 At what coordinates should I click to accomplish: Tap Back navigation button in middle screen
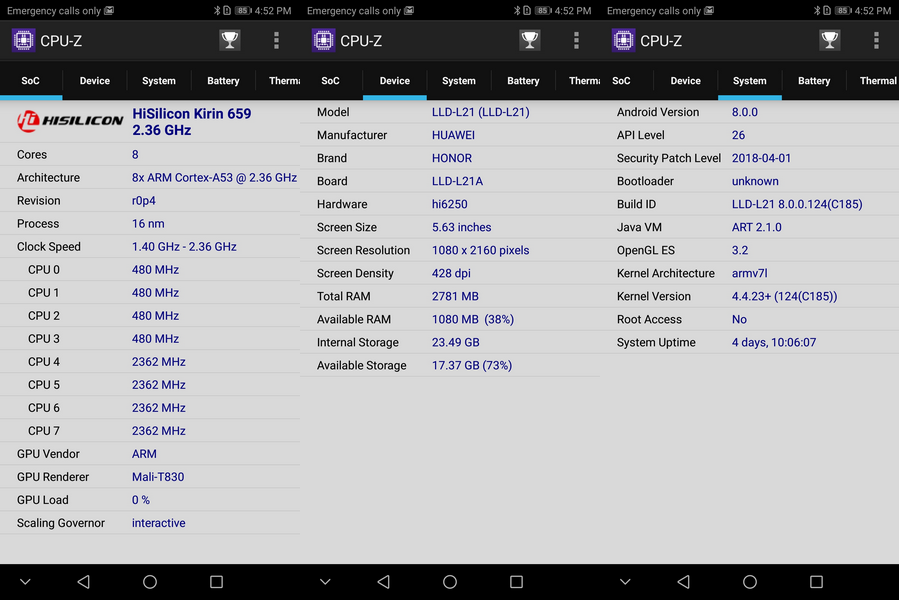384,582
